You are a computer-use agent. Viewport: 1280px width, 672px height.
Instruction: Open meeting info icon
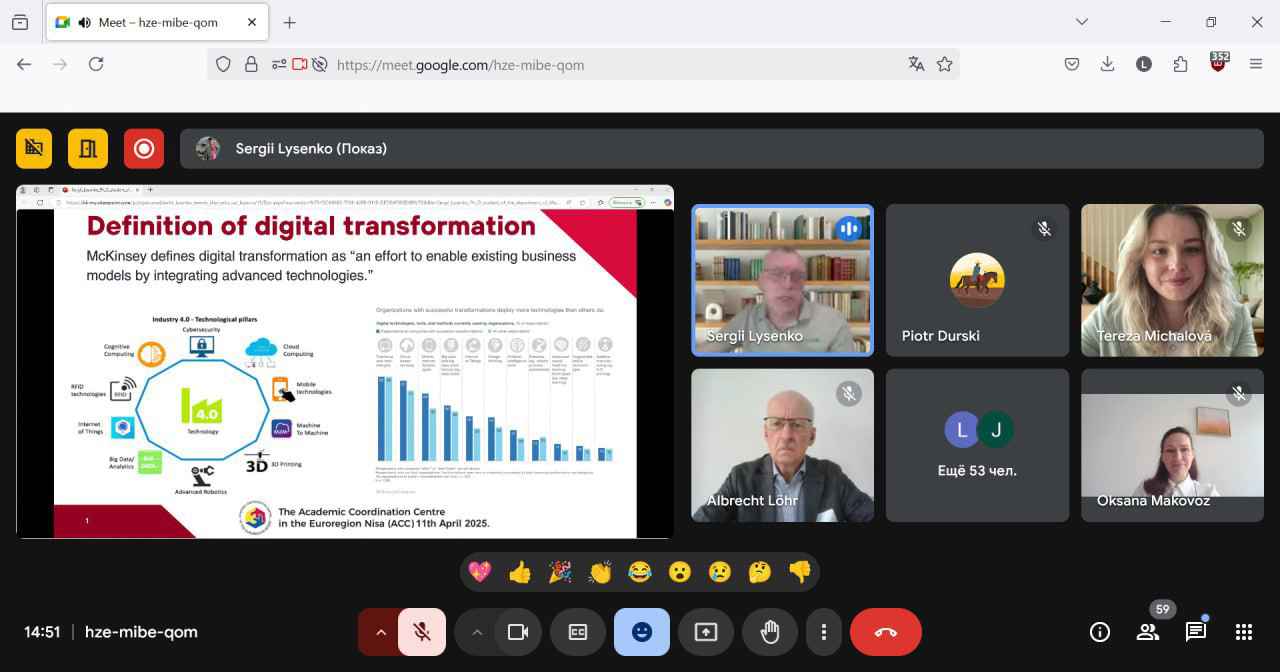[x=1100, y=632]
